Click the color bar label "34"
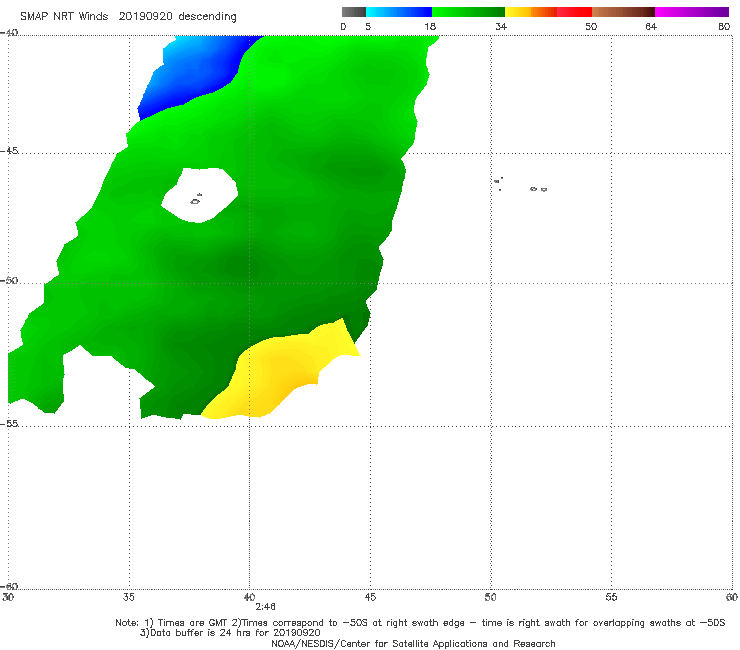The image size is (740, 650). [x=501, y=27]
